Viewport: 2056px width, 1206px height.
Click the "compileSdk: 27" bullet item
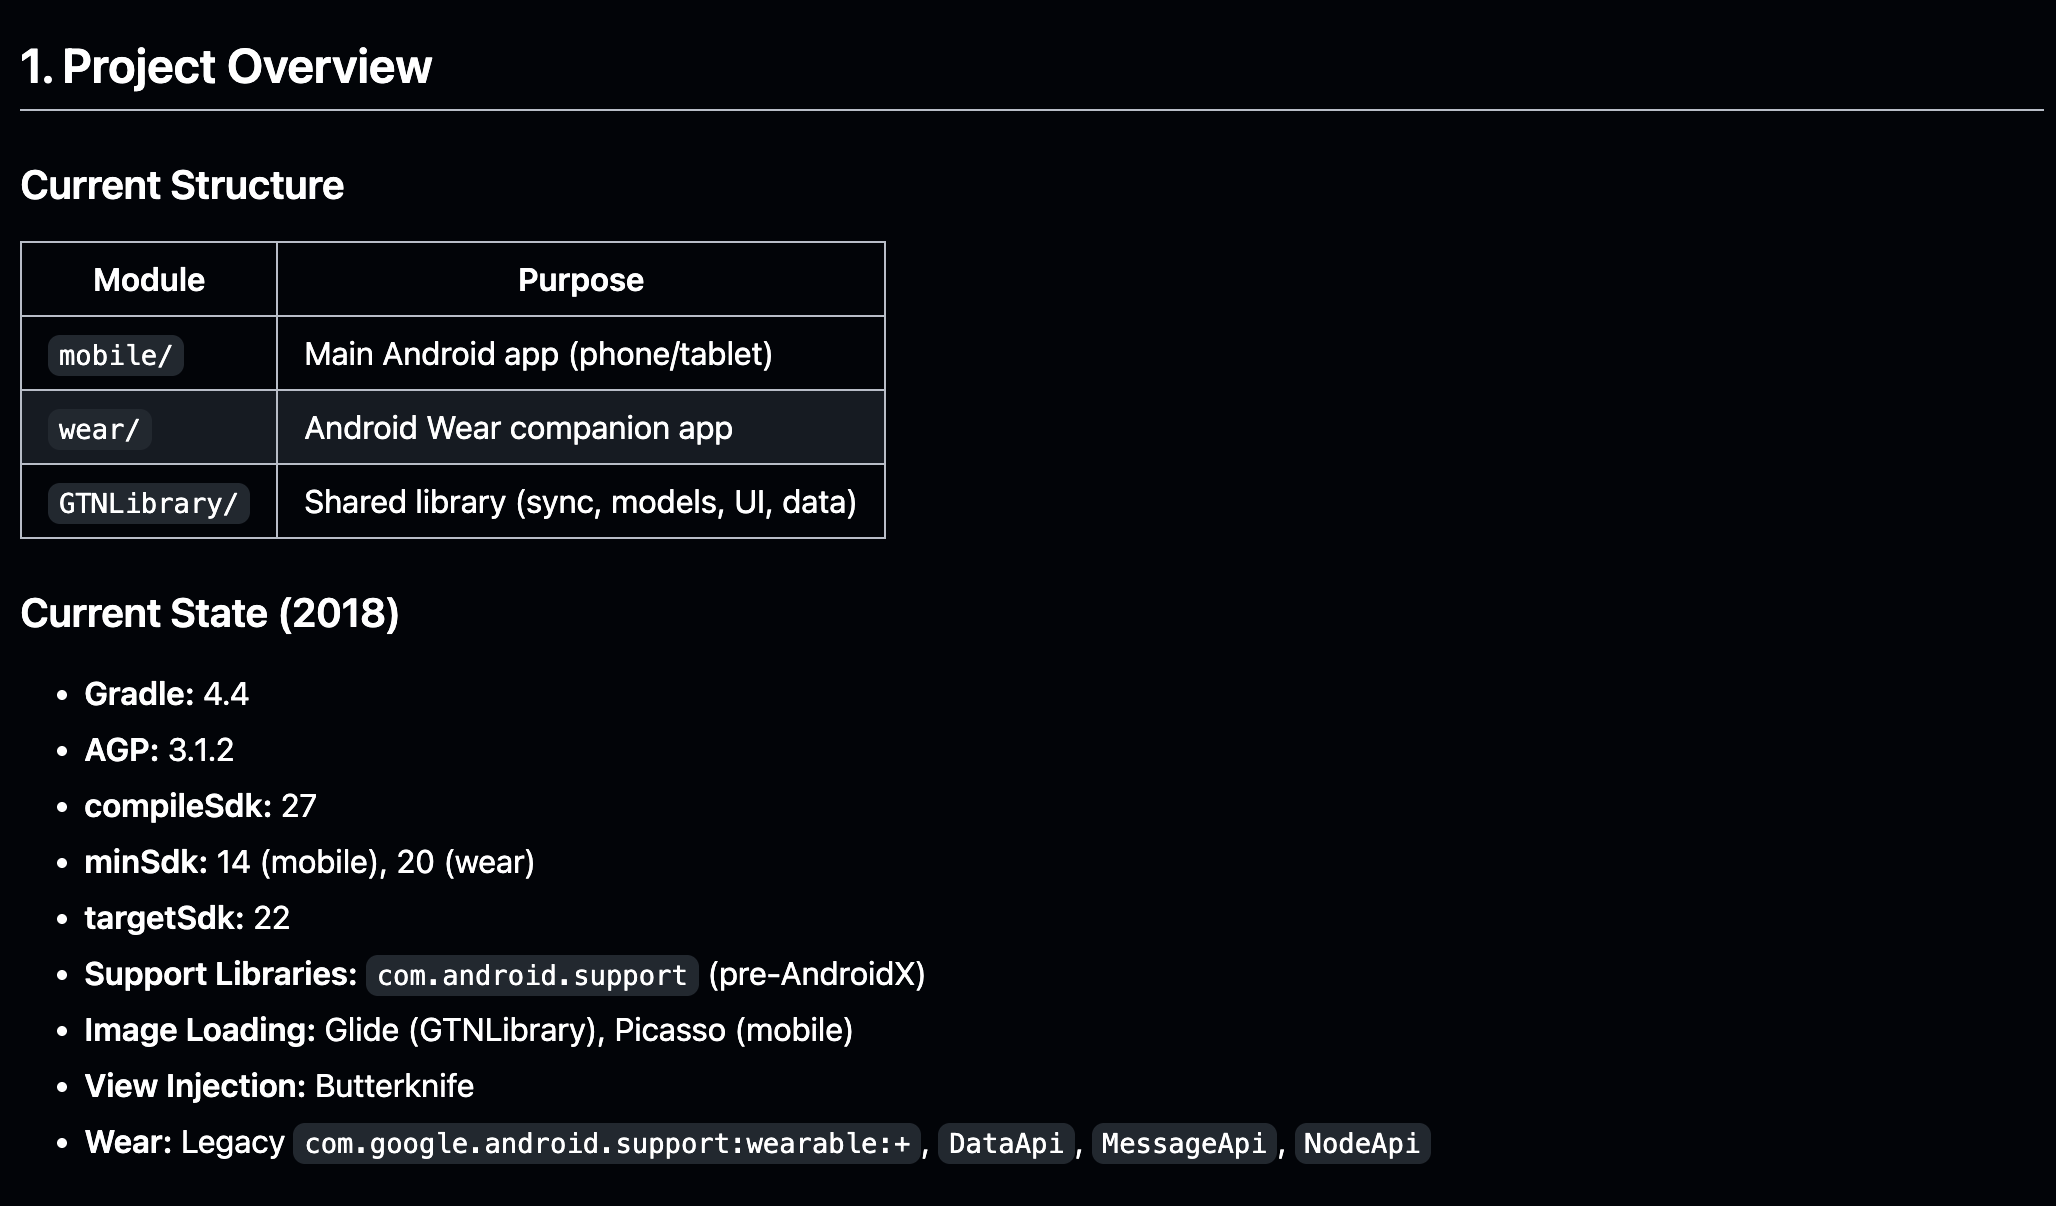pos(200,806)
